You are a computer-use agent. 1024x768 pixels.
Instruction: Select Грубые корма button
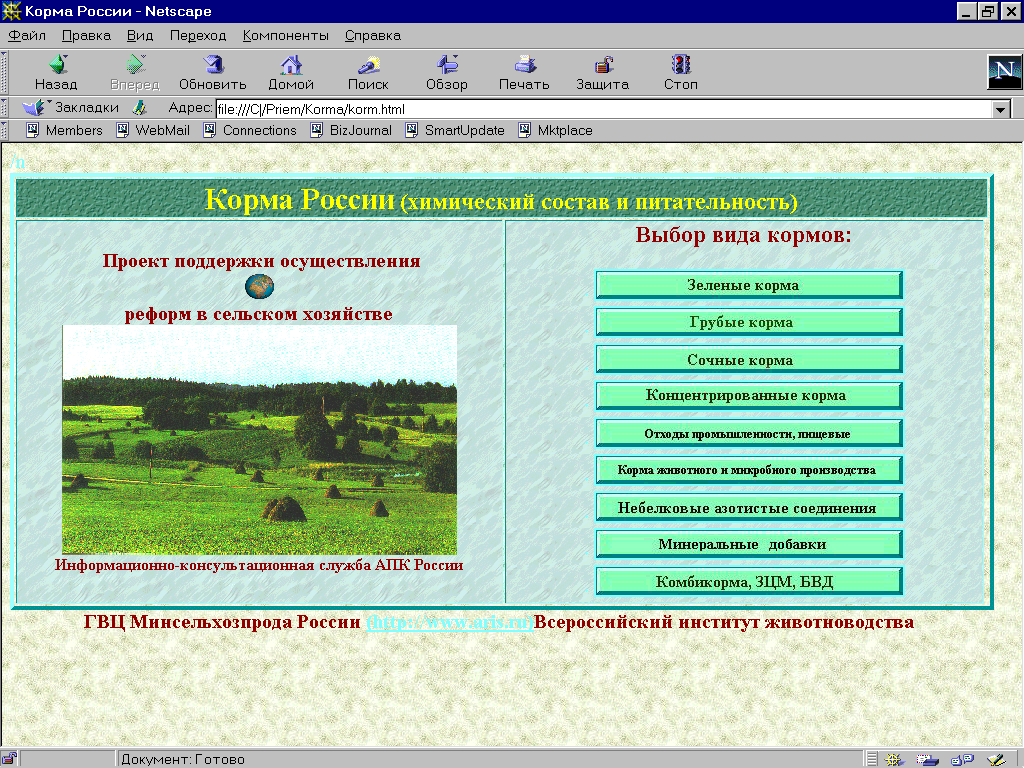tap(749, 322)
